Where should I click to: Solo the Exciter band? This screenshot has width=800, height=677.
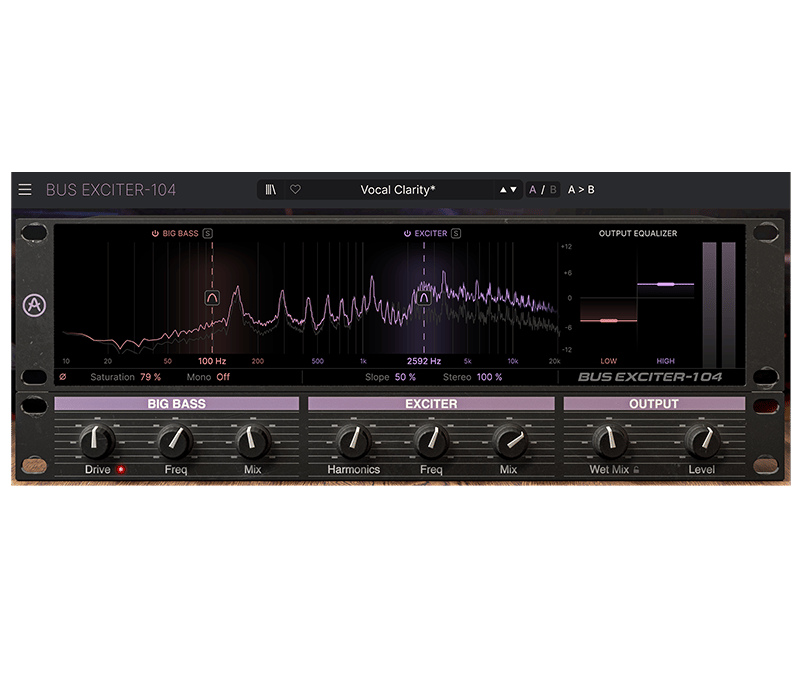click(456, 233)
